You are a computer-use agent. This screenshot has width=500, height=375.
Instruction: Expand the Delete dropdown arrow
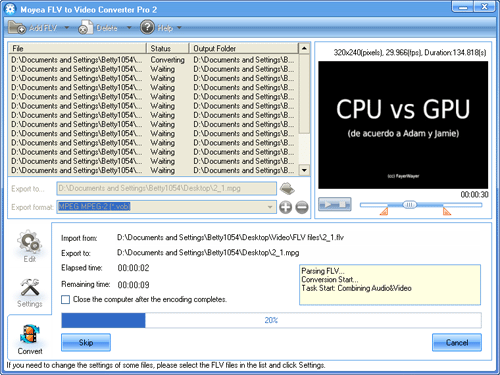(129, 28)
